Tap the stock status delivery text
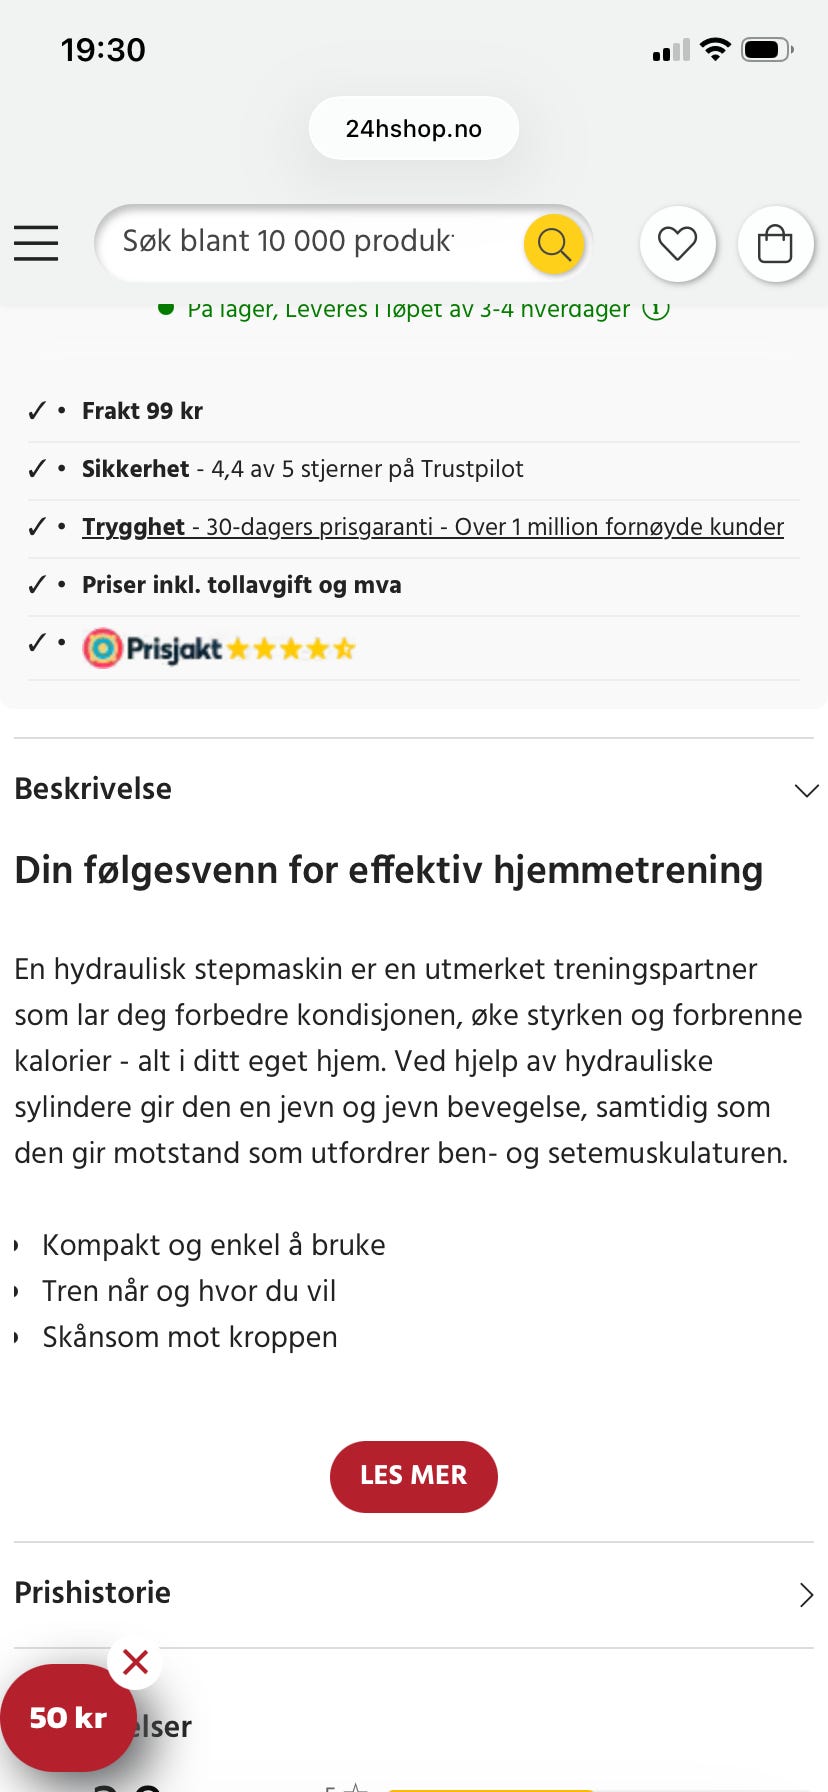Viewport: 828px width, 1792px height. click(409, 309)
